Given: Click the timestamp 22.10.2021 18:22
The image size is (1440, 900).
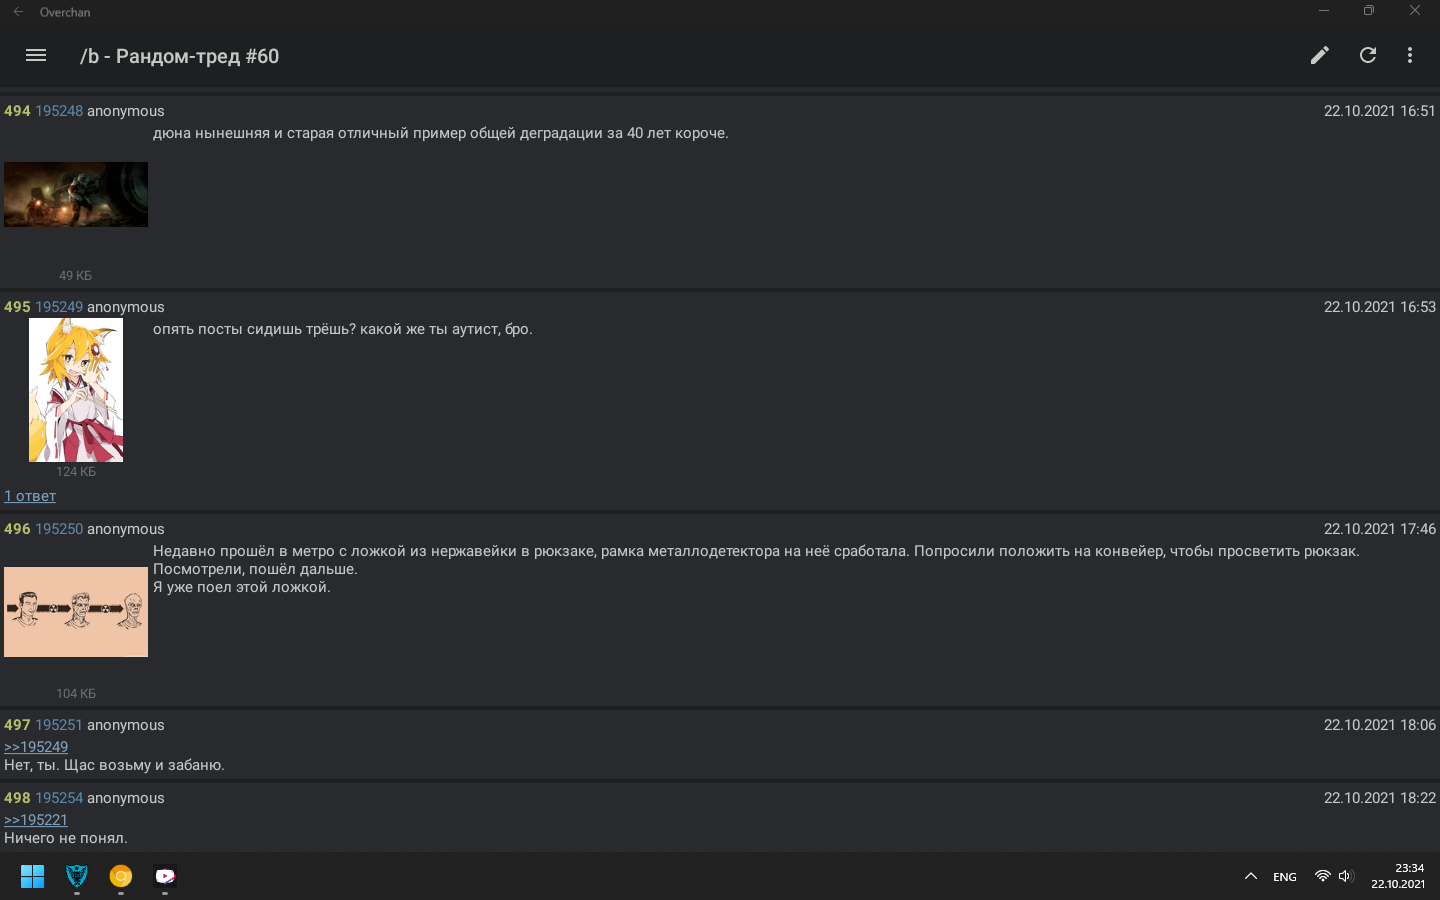Looking at the screenshot, I should click(x=1380, y=798).
